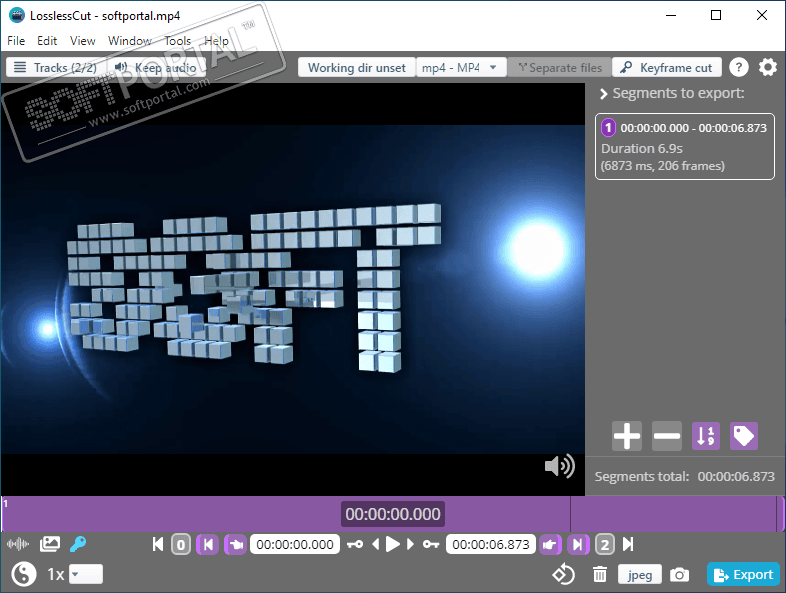
Task: Click the cut start time field 00:00:00.000
Action: 295,544
